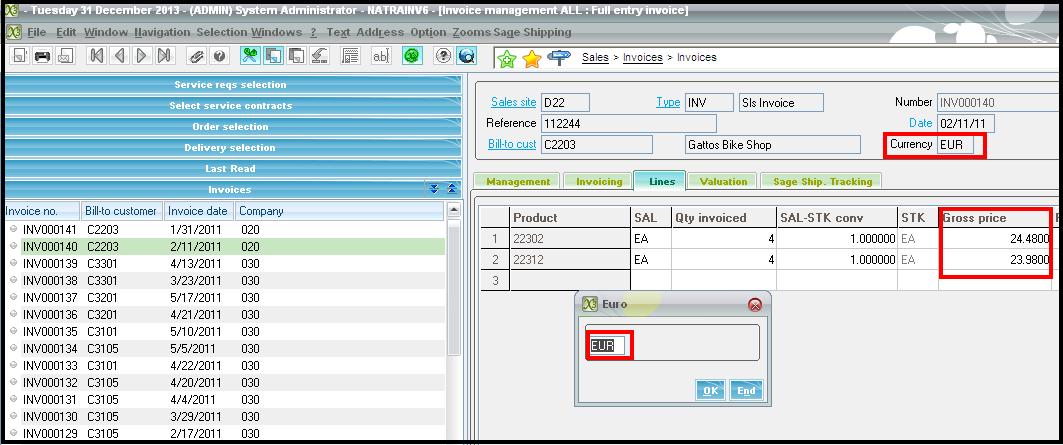Click the 'ab|' text field icon

(x=381, y=56)
